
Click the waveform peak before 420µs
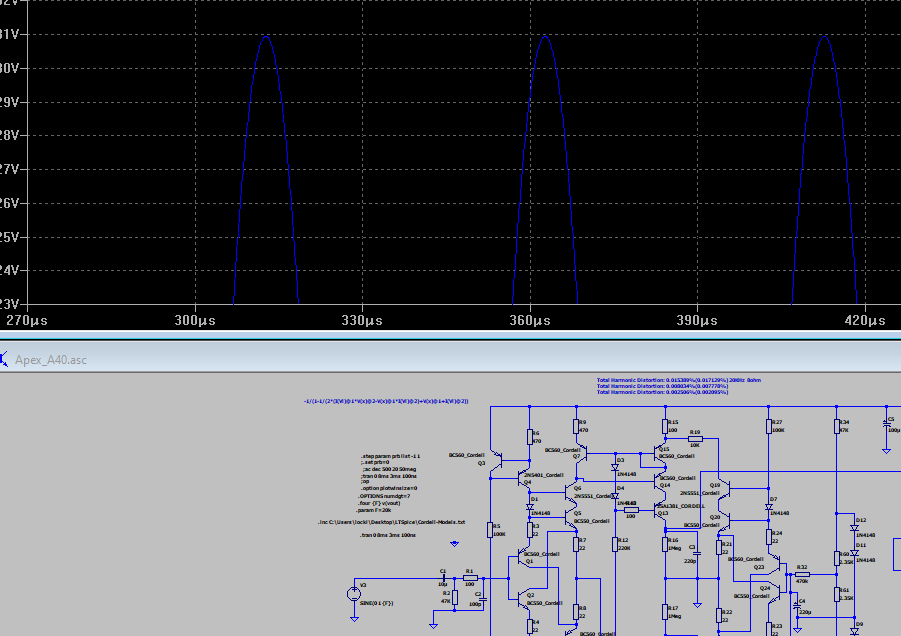(x=825, y=37)
